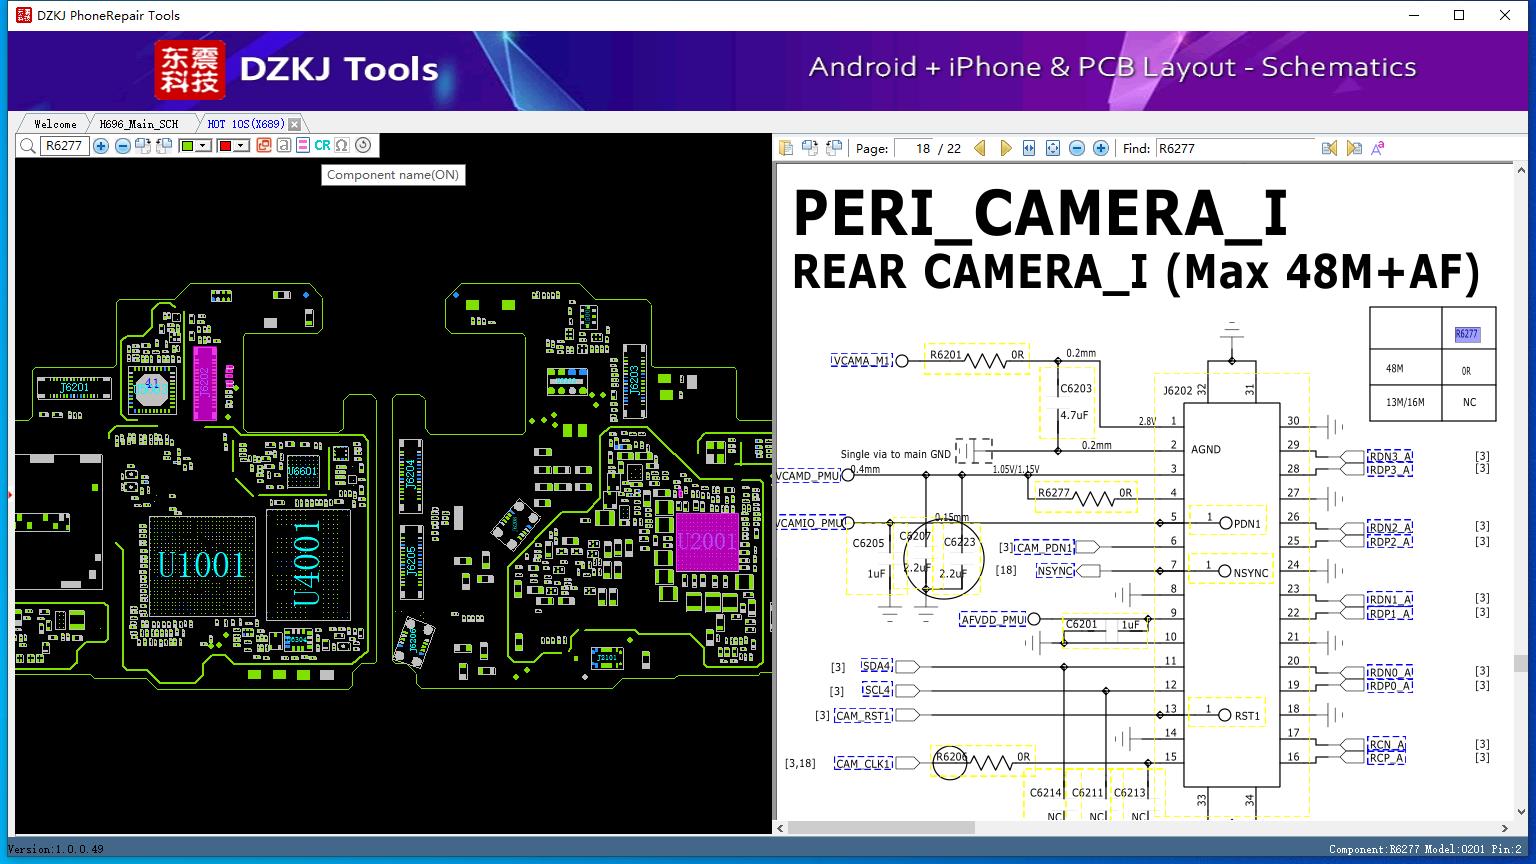Click the circular reset arrow icon
Viewport: 1536px width, 864px height.
tap(363, 146)
